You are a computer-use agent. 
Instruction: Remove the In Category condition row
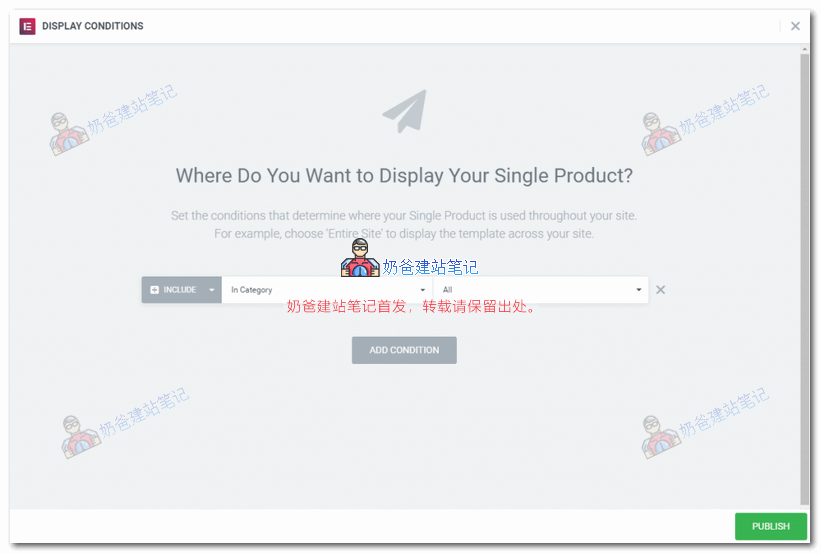pos(660,290)
